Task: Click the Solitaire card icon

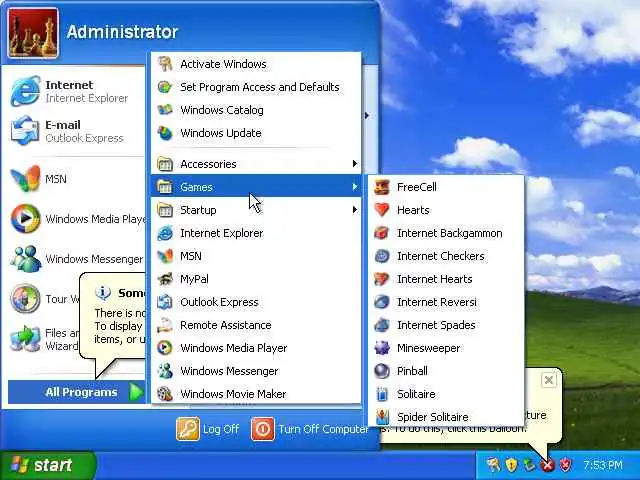Action: pyautogui.click(x=382, y=394)
